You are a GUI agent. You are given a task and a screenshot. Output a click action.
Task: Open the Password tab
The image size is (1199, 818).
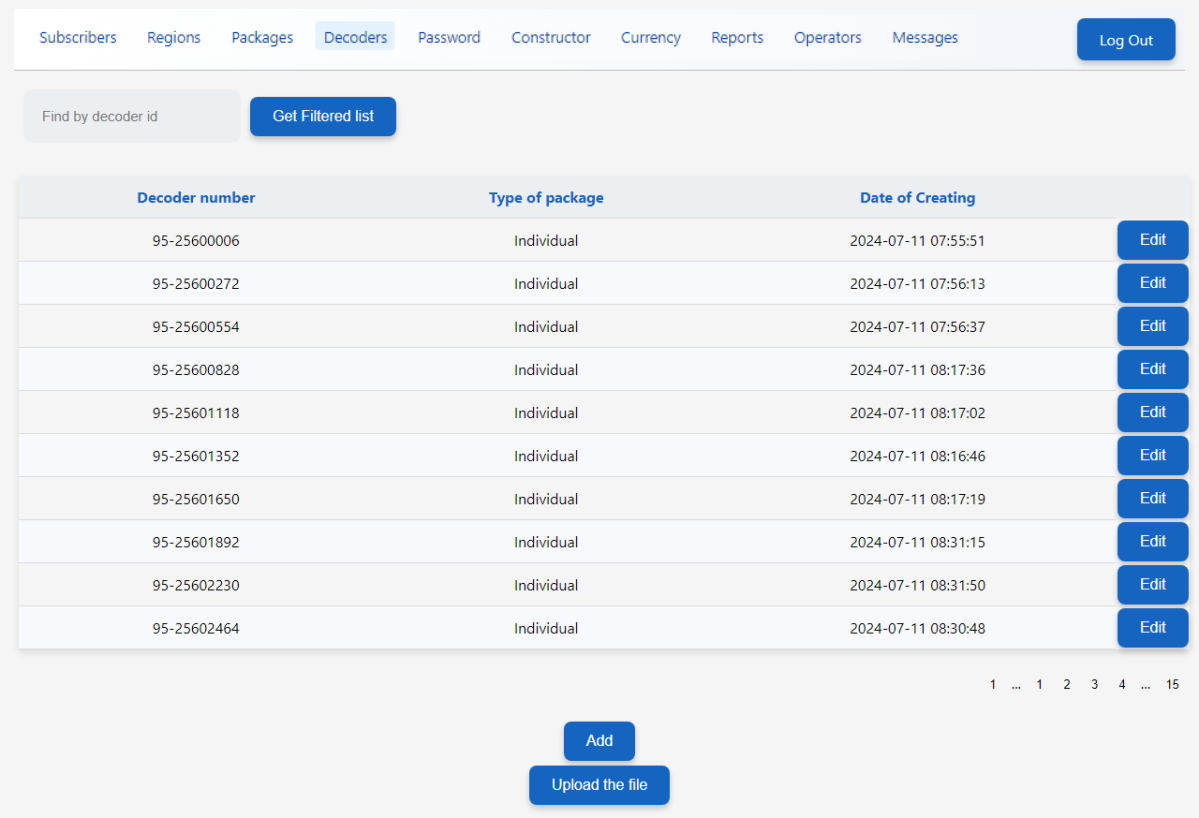click(x=449, y=38)
